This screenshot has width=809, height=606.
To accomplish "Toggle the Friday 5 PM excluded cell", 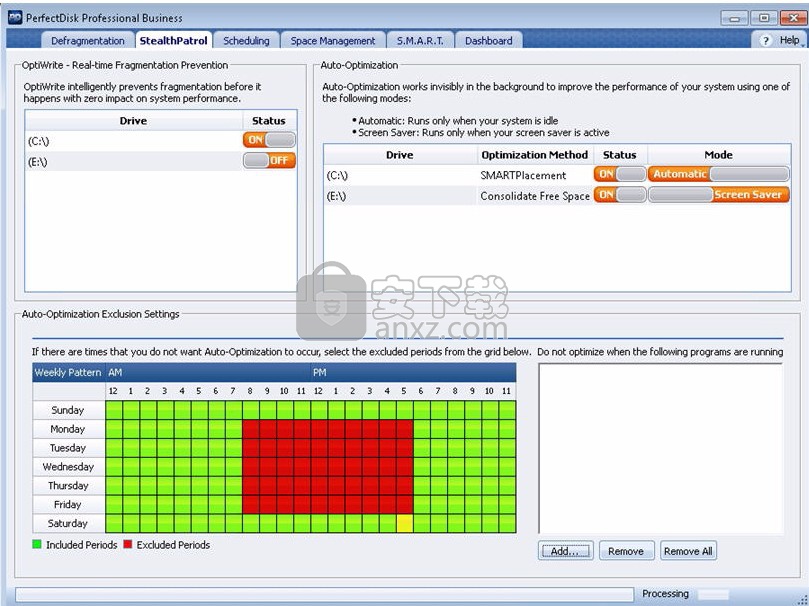I will pyautogui.click(x=404, y=504).
